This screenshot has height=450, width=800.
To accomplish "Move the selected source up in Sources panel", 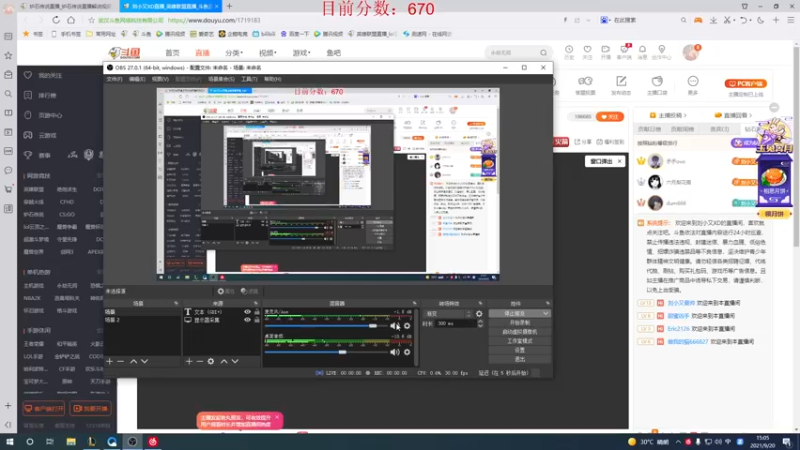I will 223,361.
